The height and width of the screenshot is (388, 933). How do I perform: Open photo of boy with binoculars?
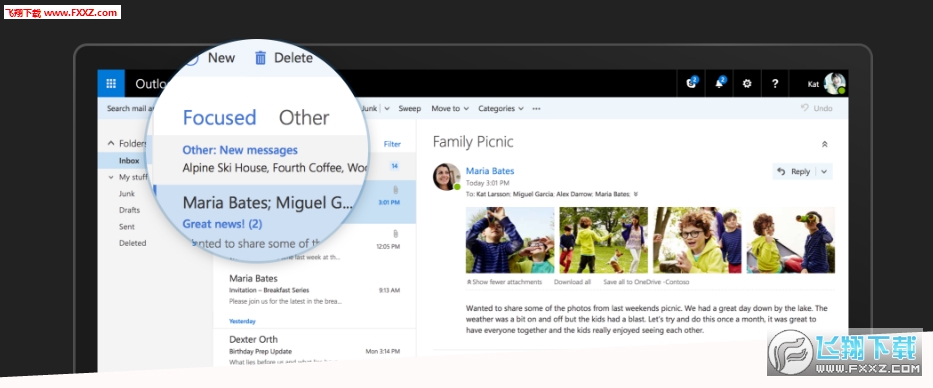tap(510, 240)
